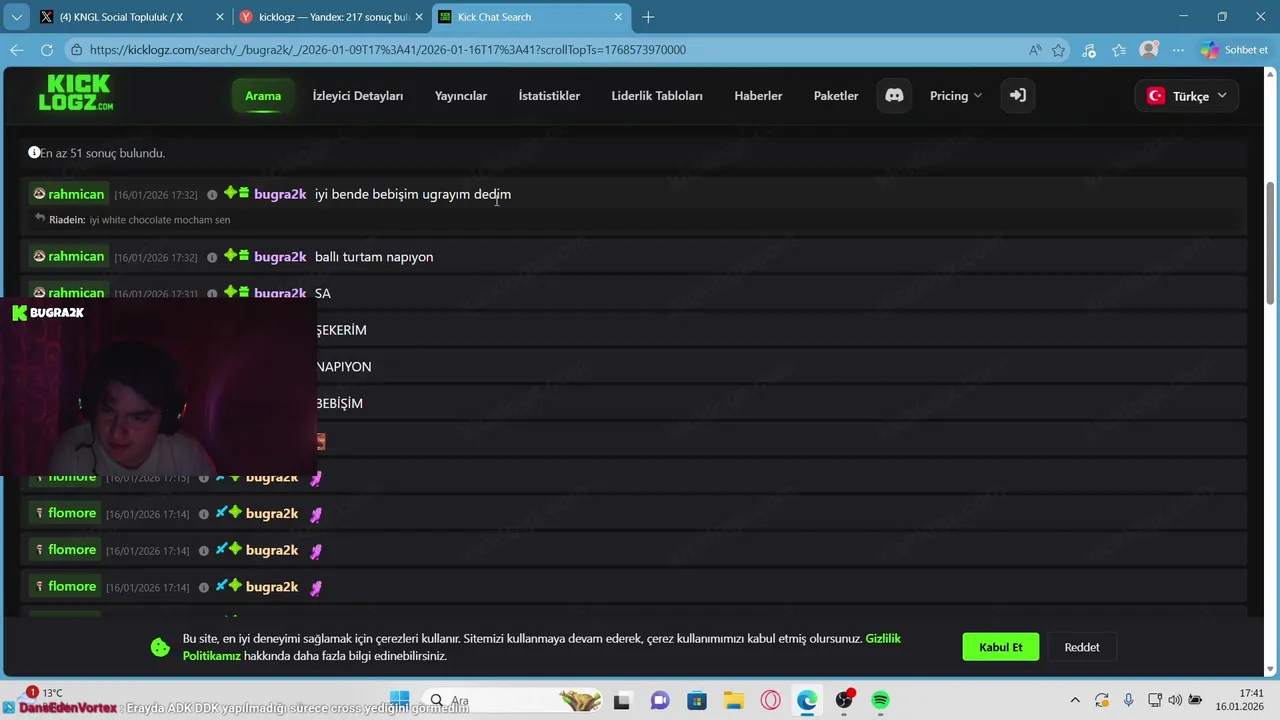Open Liderlik Tabloları page
Image resolution: width=1280 pixels, height=720 pixels.
coord(657,96)
